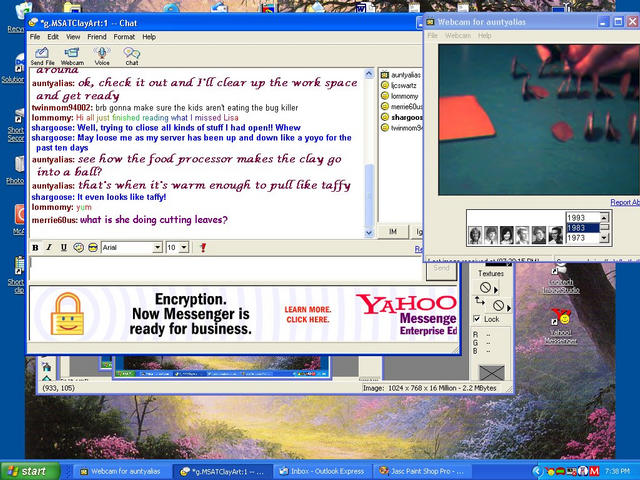Select ljcswartz in the chat user list
640x480 pixels.
pos(401,85)
